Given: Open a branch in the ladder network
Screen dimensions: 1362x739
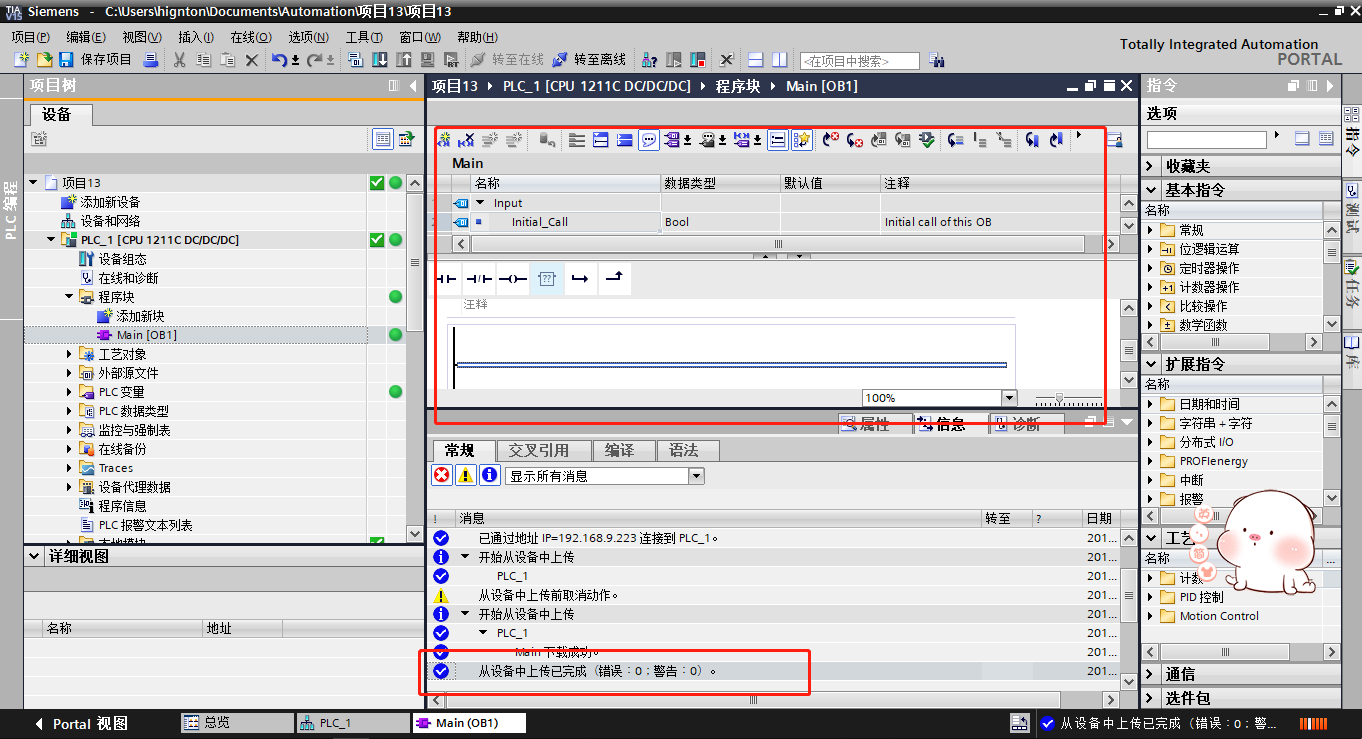Looking at the screenshot, I should [x=580, y=279].
